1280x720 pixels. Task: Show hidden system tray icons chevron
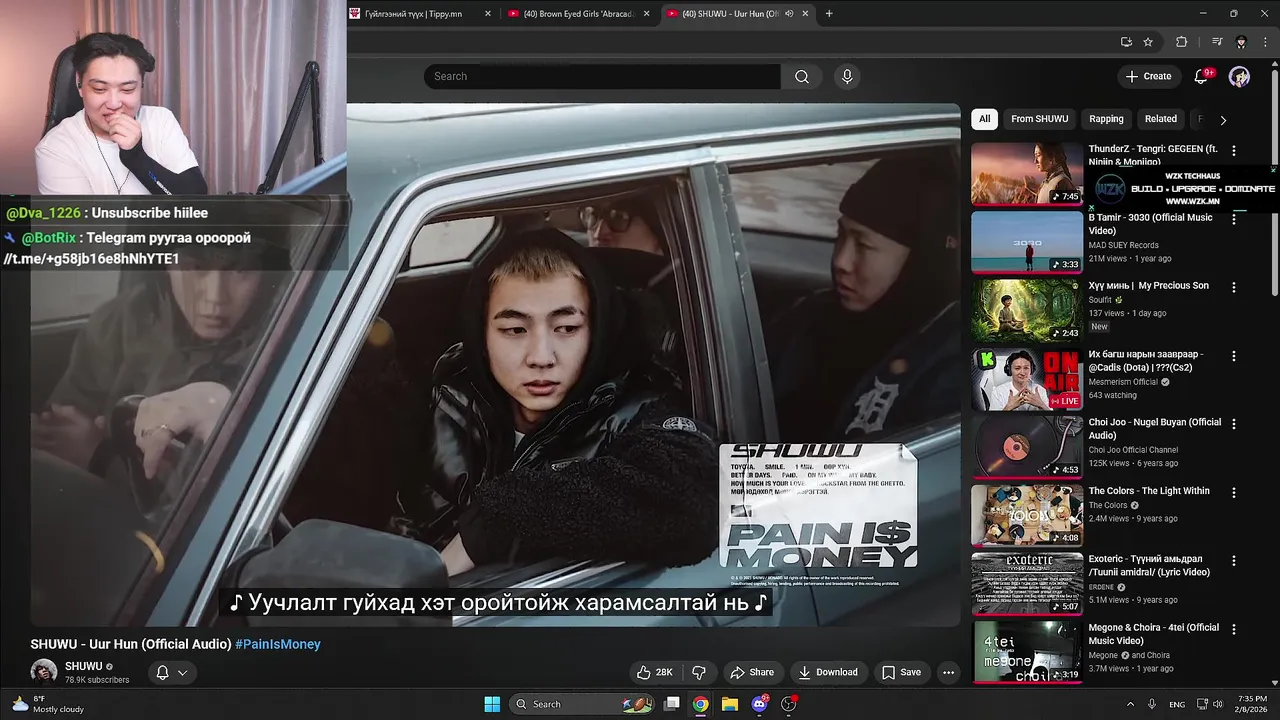(1130, 704)
